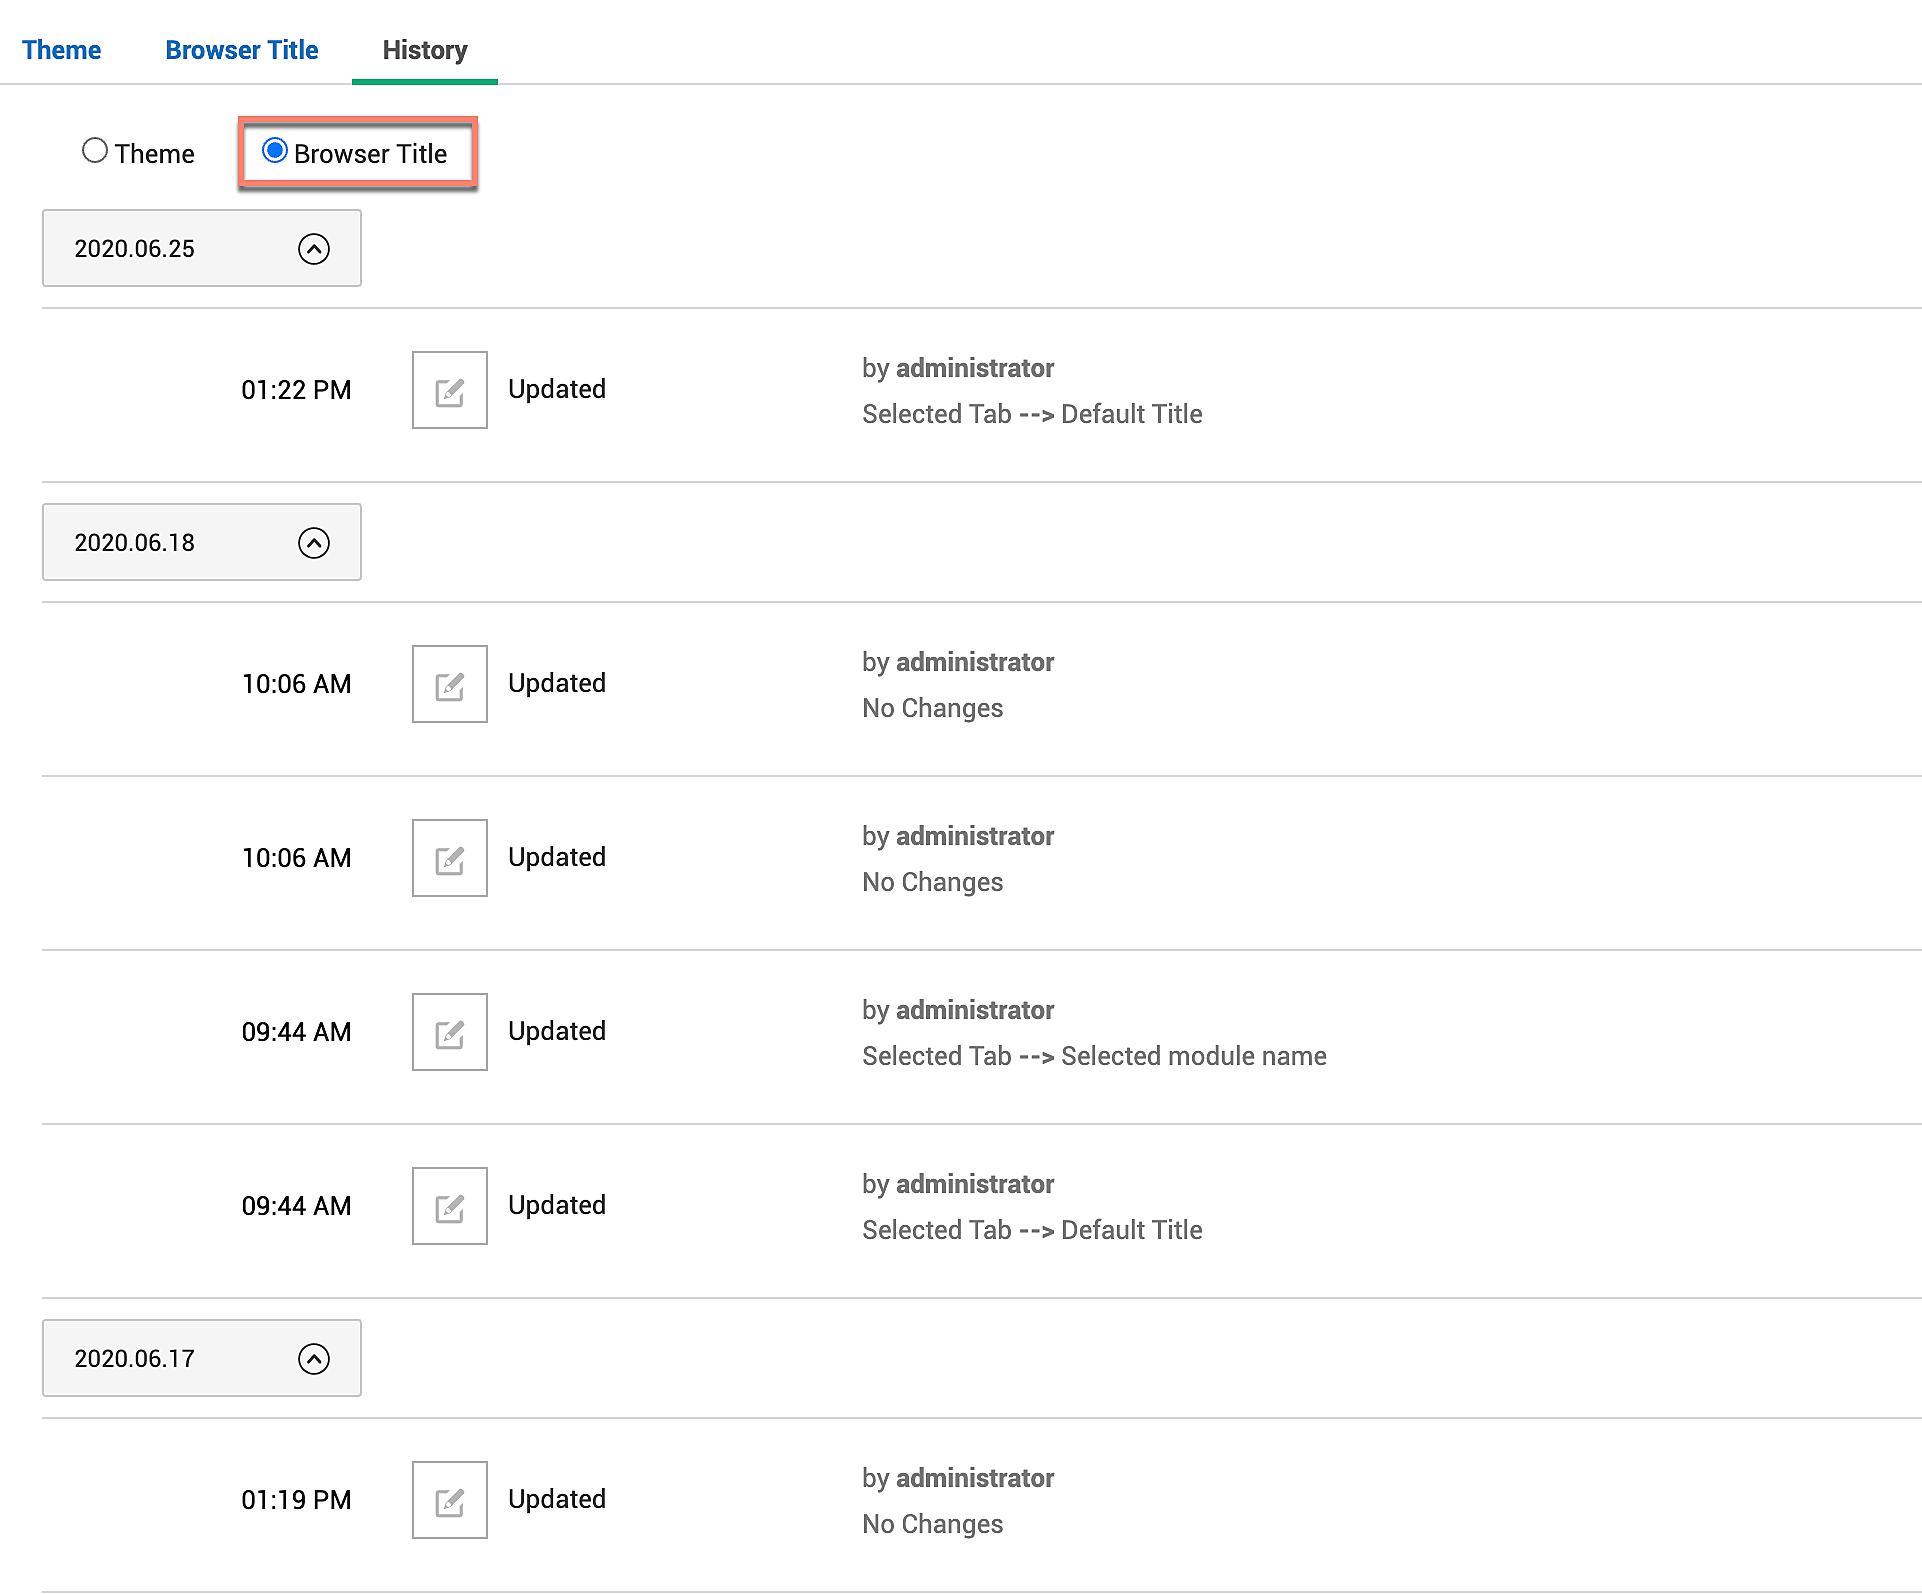Click edit icon for second 10:06 AM entry
The width and height of the screenshot is (1922, 1594).
(x=449, y=858)
